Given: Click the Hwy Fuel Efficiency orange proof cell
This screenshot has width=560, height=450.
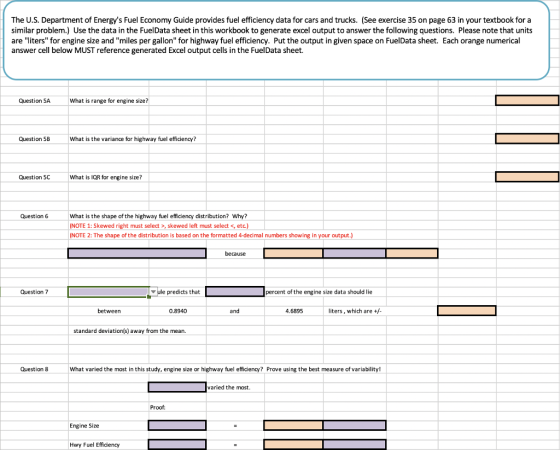Looking at the screenshot, I should tap(293, 444).
